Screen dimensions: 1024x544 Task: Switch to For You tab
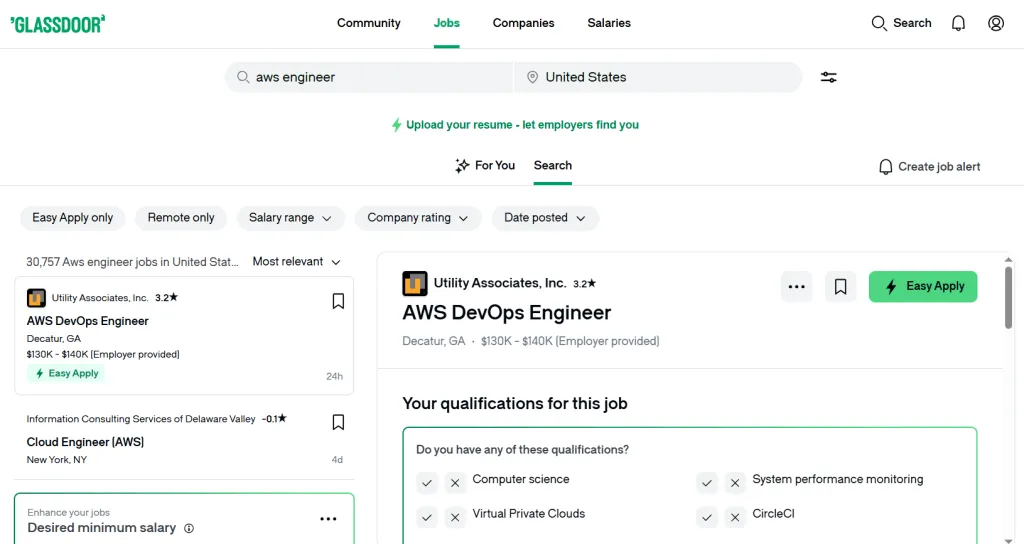click(x=485, y=165)
